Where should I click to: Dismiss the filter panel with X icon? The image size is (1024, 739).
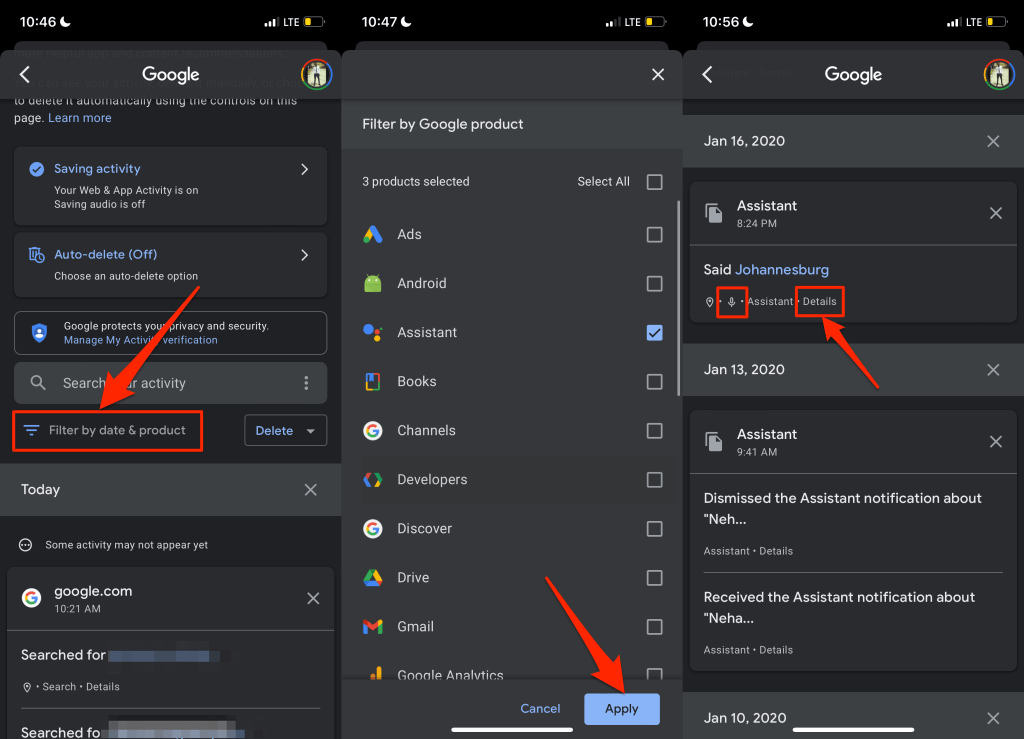coord(657,75)
